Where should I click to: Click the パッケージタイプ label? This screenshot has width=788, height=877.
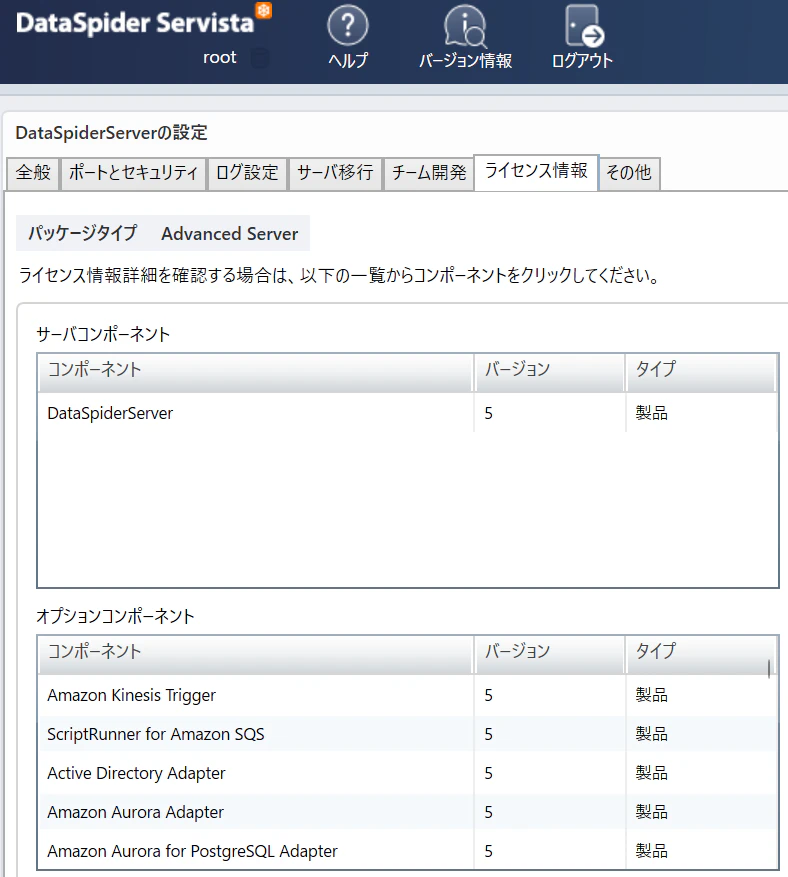click(83, 233)
